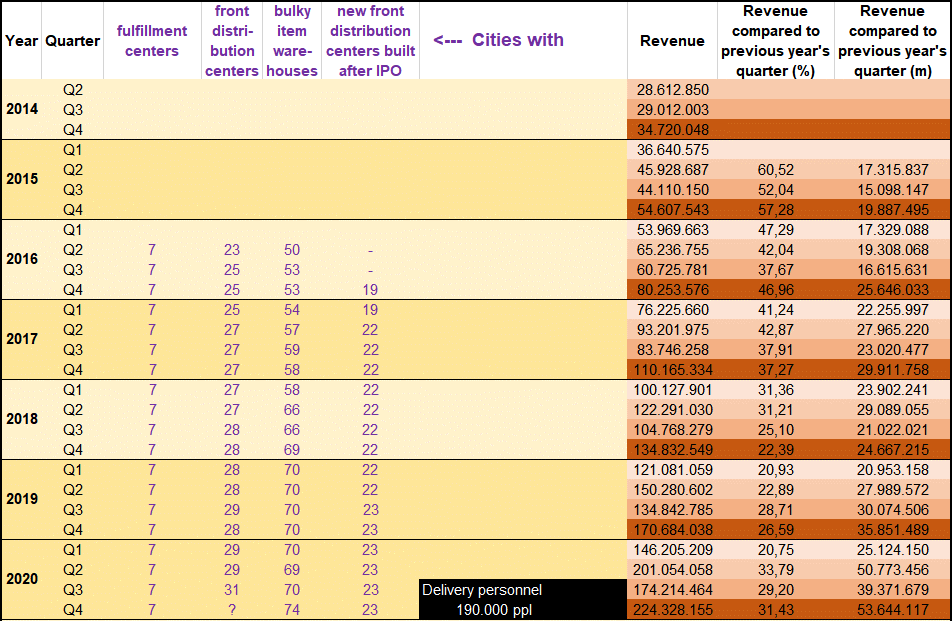Viewport: 952px width, 621px height.
Task: Click revenue value 201.054.058
Action: point(673,570)
